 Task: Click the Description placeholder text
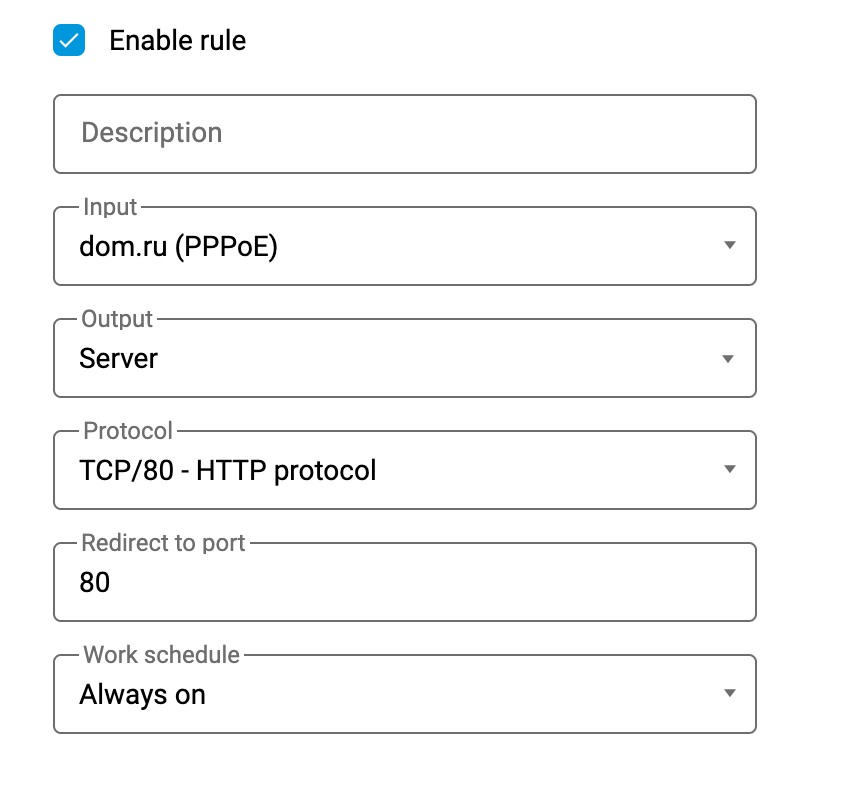tap(151, 133)
